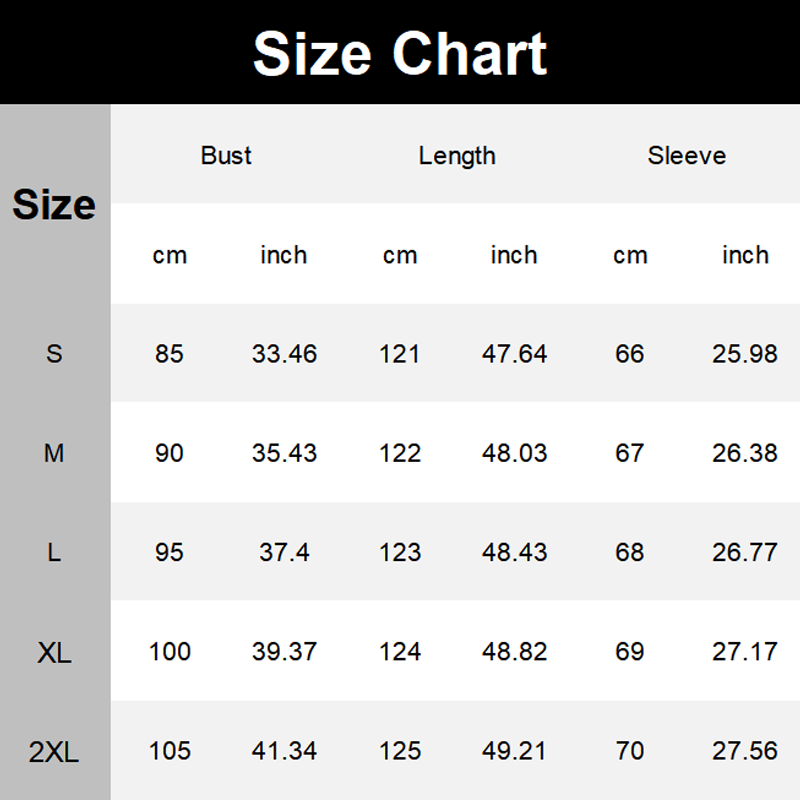The width and height of the screenshot is (800, 800).
Task: Select the L size row label
Action: (54, 552)
